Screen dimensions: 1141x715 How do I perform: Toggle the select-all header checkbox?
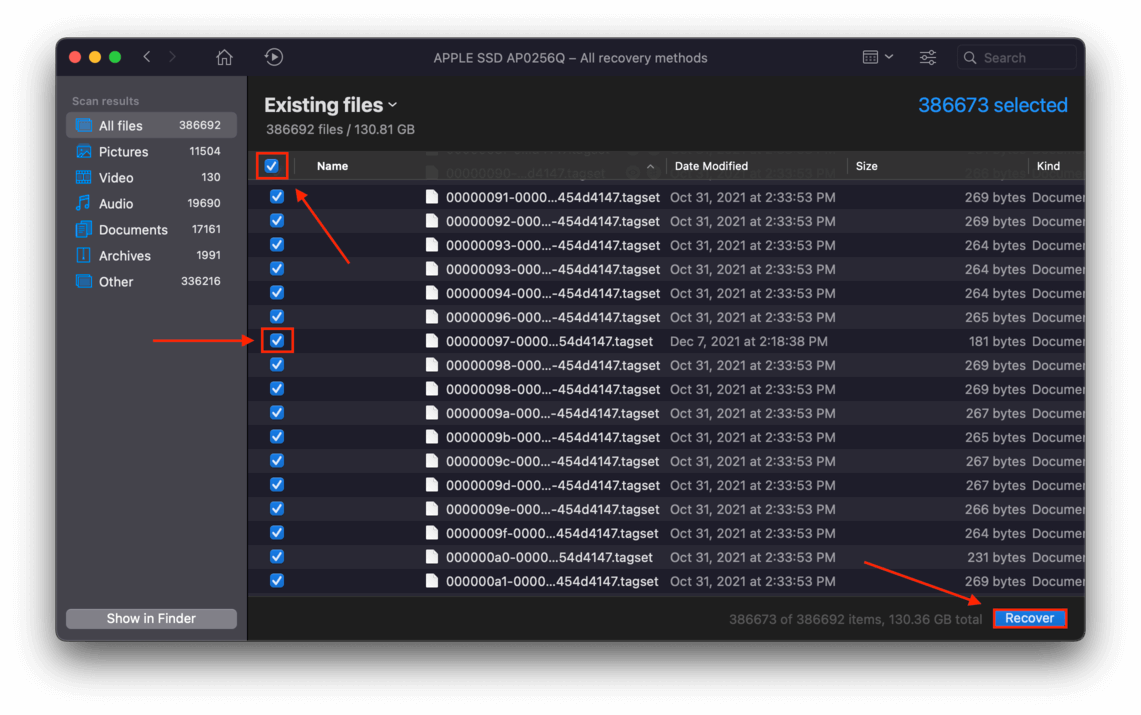(x=271, y=166)
